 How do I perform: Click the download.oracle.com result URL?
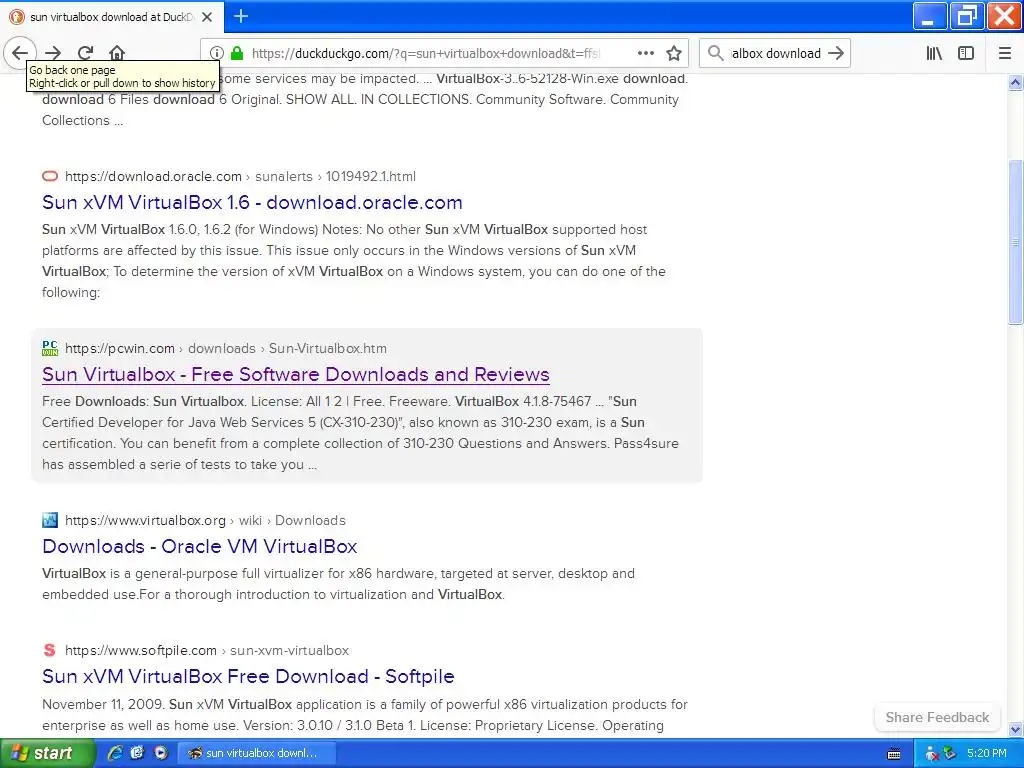click(x=240, y=176)
